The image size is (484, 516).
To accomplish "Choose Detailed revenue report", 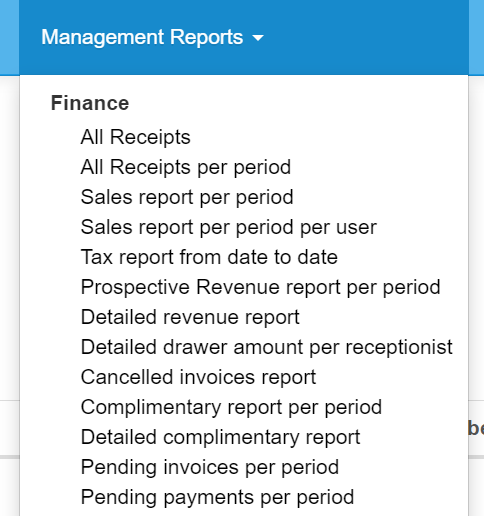I will coord(190,317).
